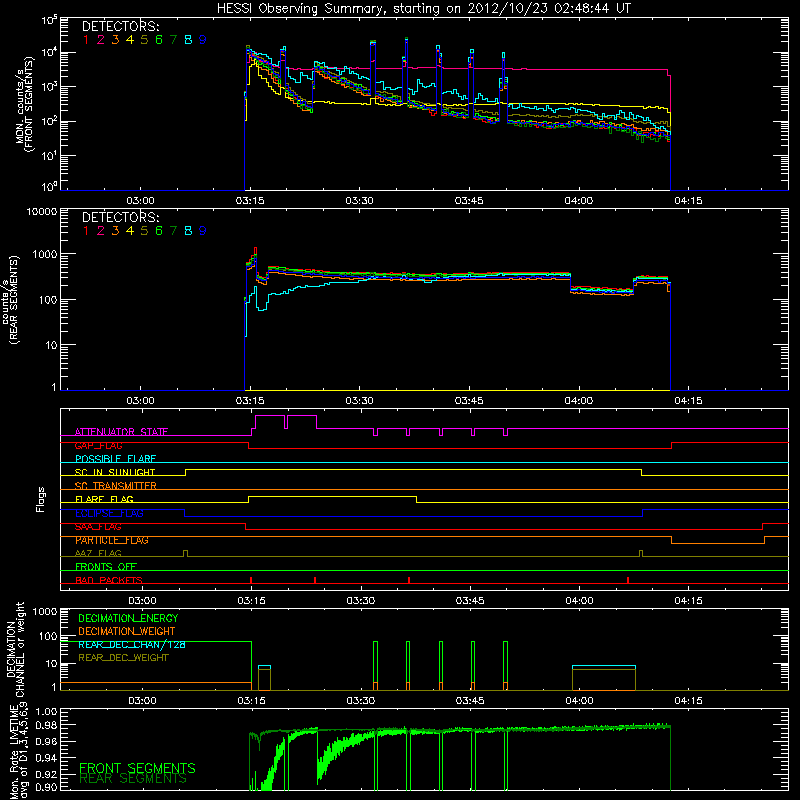Click the SC_TRANSMITTER flag label
Screen dimensions: 800x800
[x=116, y=486]
